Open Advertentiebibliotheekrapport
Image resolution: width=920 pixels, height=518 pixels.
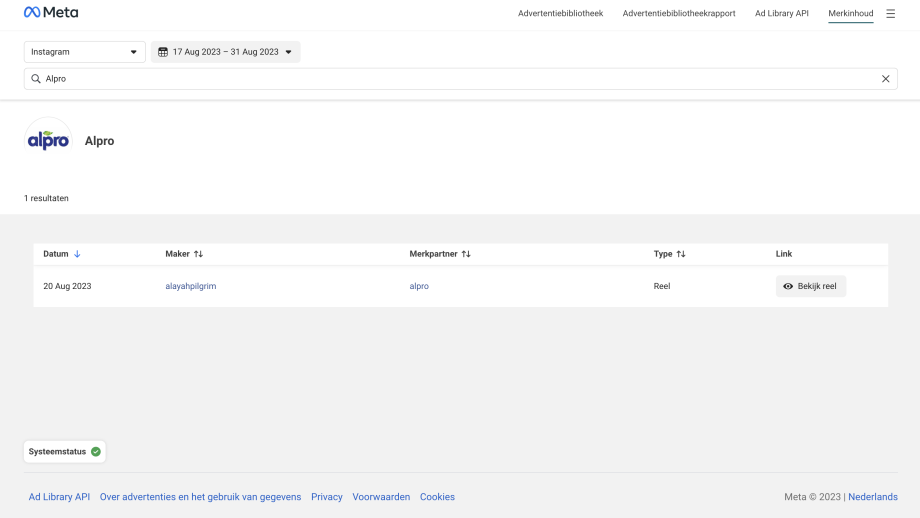(679, 13)
